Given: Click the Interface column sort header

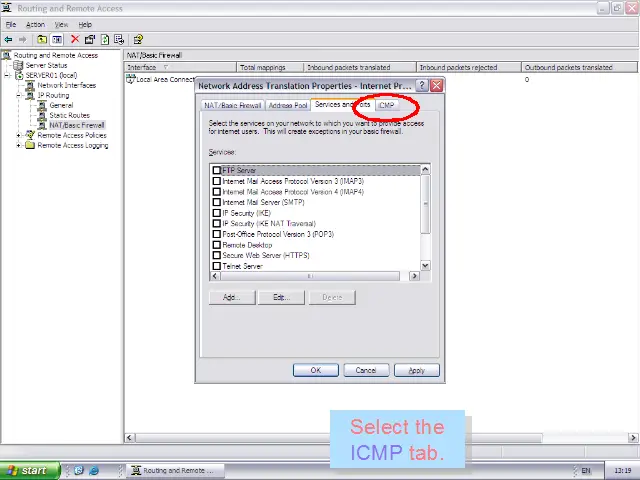Looking at the screenshot, I should pyautogui.click(x=180, y=67).
